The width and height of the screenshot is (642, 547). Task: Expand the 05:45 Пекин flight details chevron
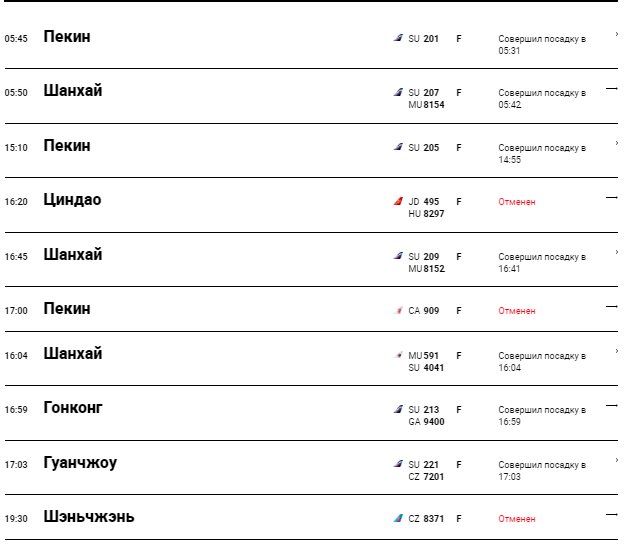click(617, 34)
